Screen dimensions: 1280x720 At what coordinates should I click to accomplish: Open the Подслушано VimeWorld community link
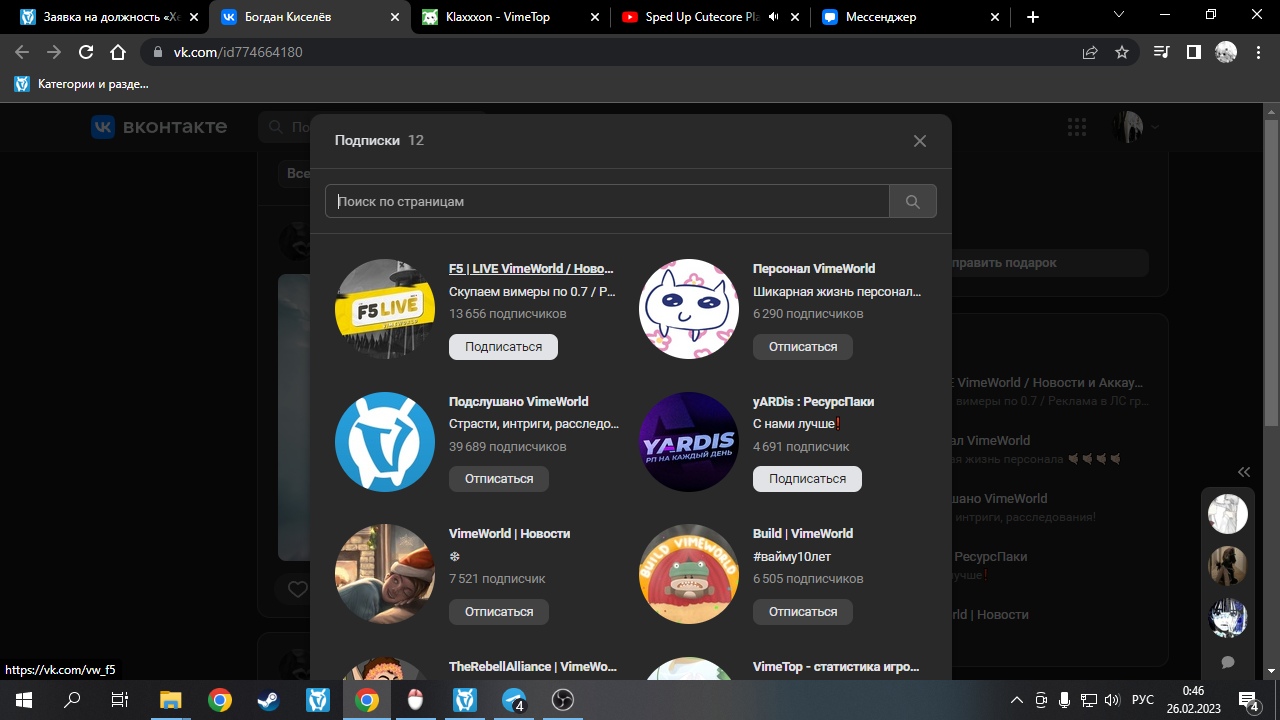point(518,401)
